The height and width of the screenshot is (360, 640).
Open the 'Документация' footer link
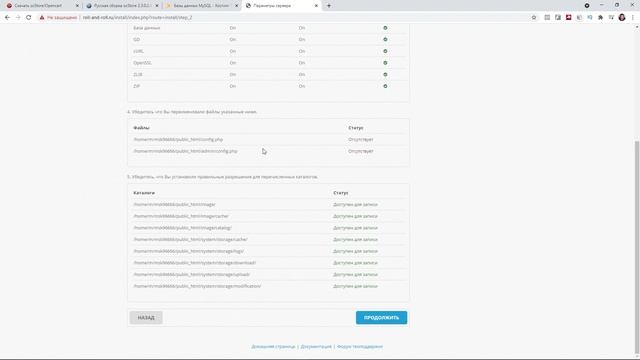316,347
